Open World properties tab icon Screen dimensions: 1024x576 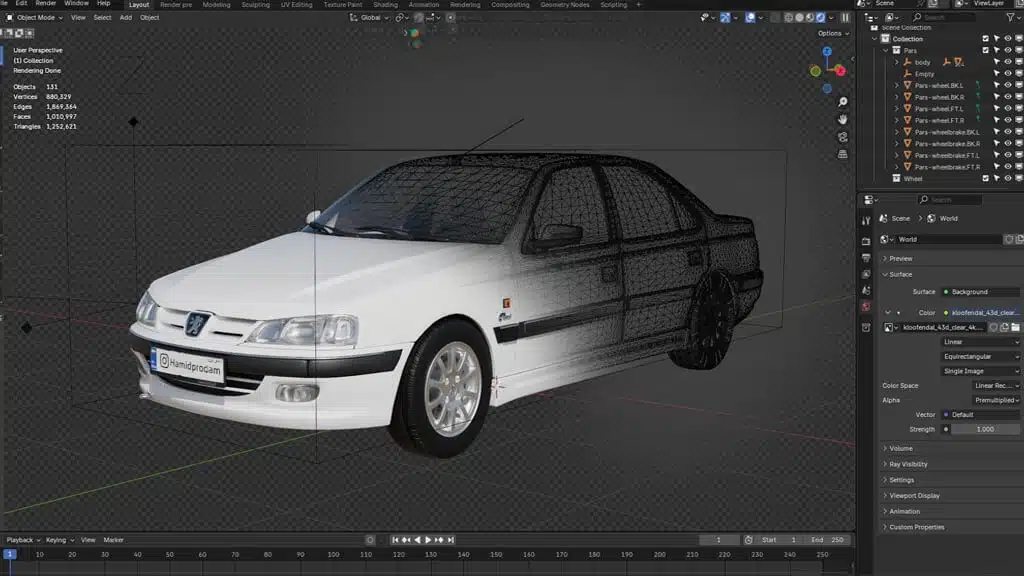[866, 306]
